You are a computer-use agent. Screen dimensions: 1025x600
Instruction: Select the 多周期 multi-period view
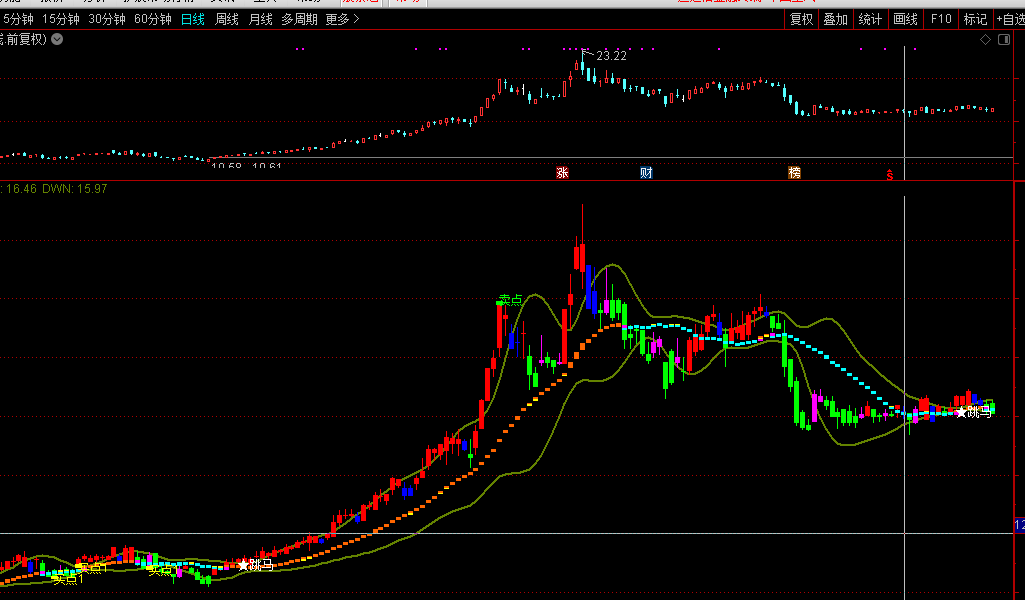point(299,19)
